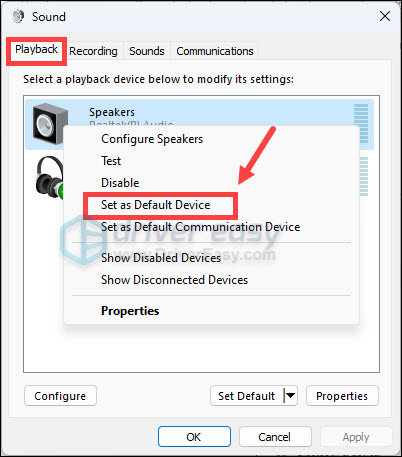
Task: Toggle Show Disconnected Devices option
Action: pos(175,280)
